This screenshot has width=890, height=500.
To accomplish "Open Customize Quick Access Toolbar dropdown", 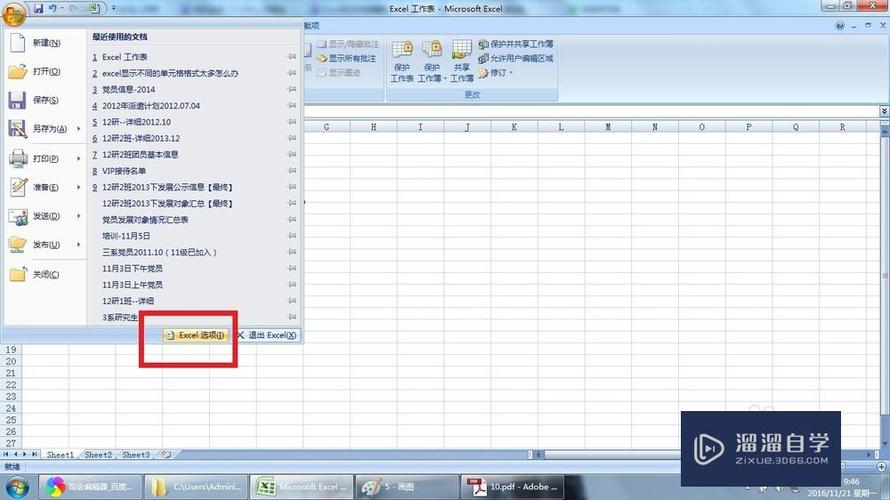I will (x=114, y=9).
